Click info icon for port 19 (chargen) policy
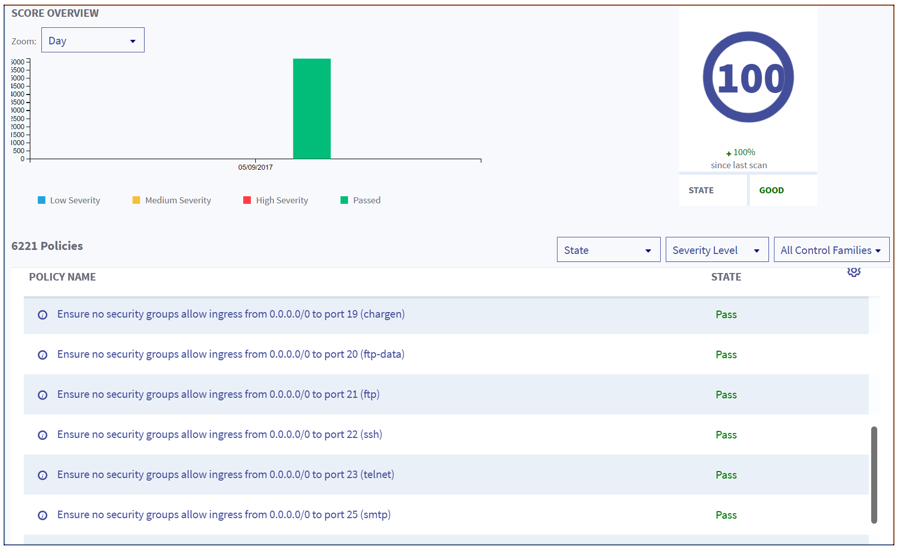Screen dimensions: 908x558 point(42,315)
